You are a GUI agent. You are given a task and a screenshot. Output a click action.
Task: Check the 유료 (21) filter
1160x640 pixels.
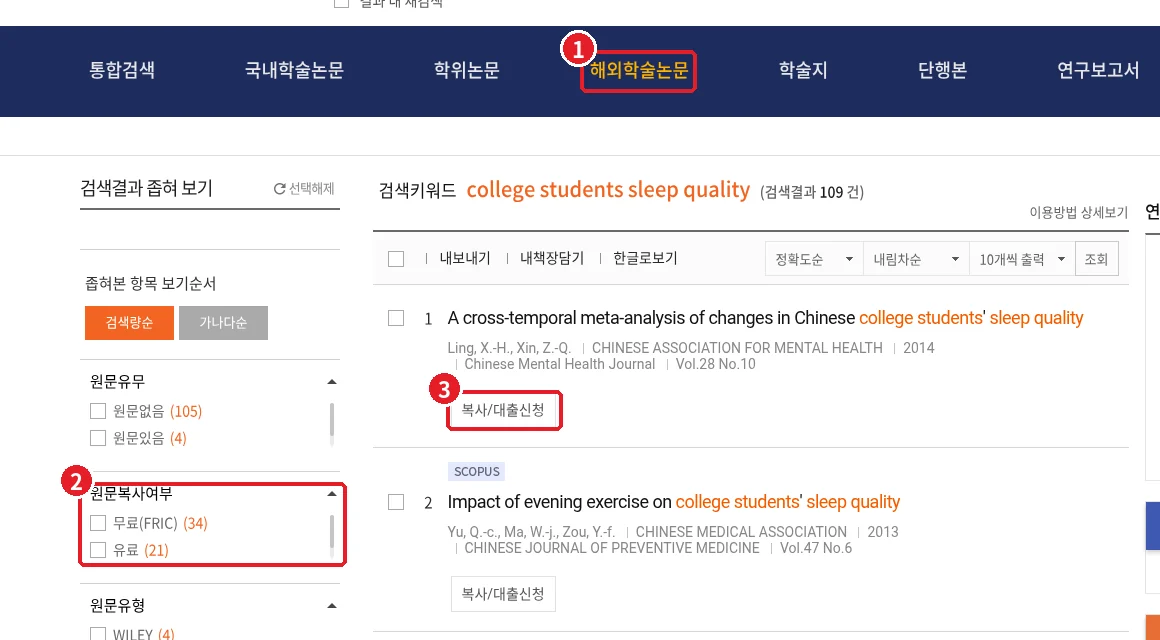click(x=98, y=550)
